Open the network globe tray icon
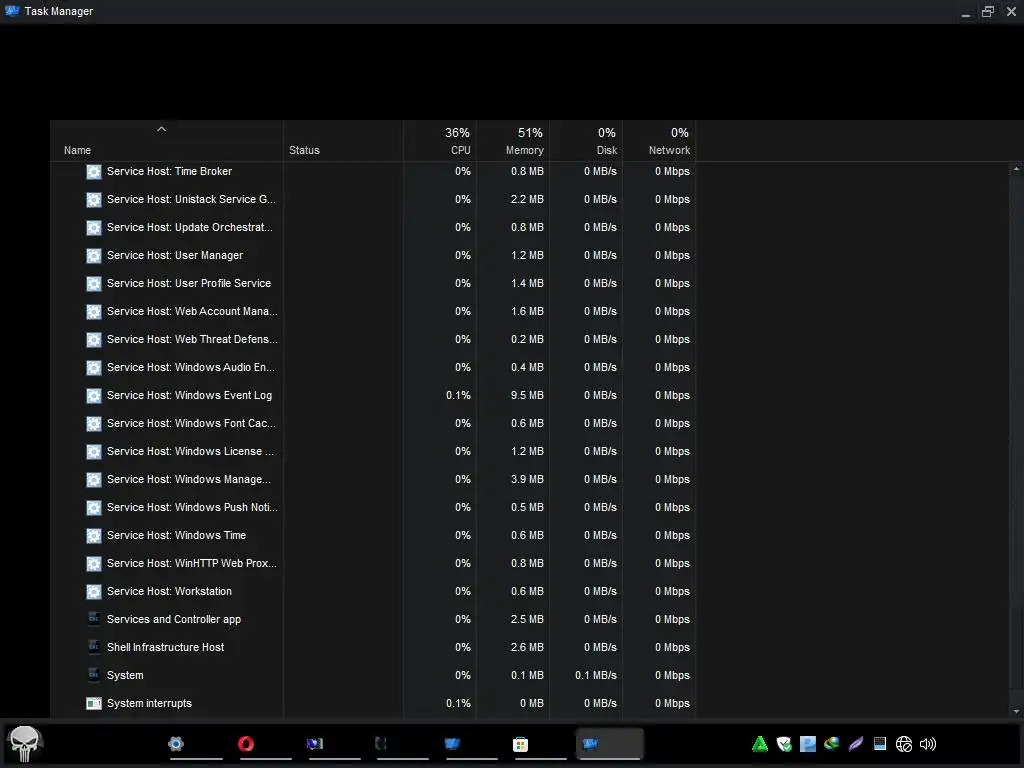1024x768 pixels. click(x=904, y=744)
